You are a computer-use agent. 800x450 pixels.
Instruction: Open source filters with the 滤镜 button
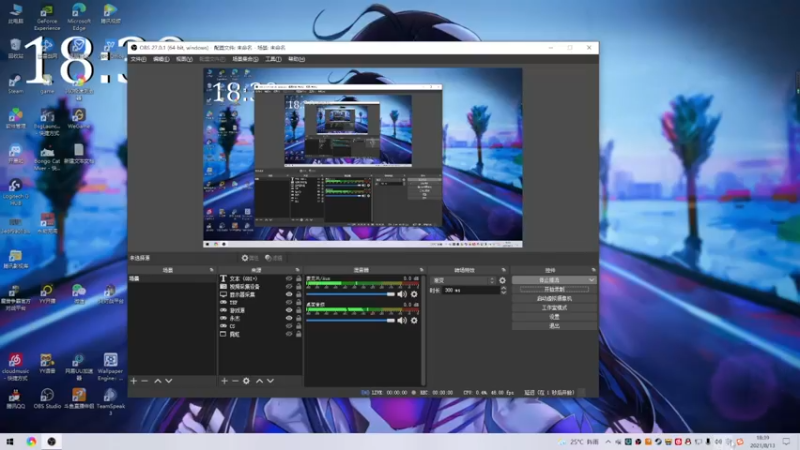pos(274,258)
